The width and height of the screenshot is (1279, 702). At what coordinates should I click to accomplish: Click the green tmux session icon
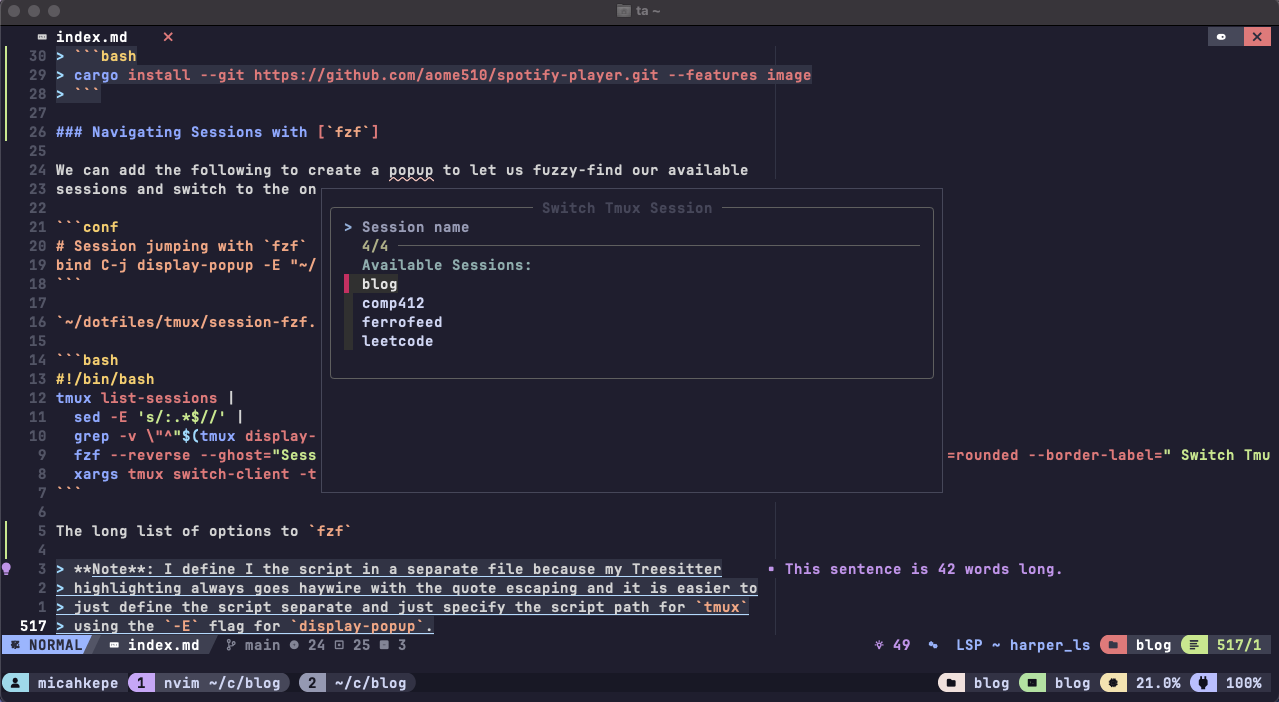pos(1034,683)
